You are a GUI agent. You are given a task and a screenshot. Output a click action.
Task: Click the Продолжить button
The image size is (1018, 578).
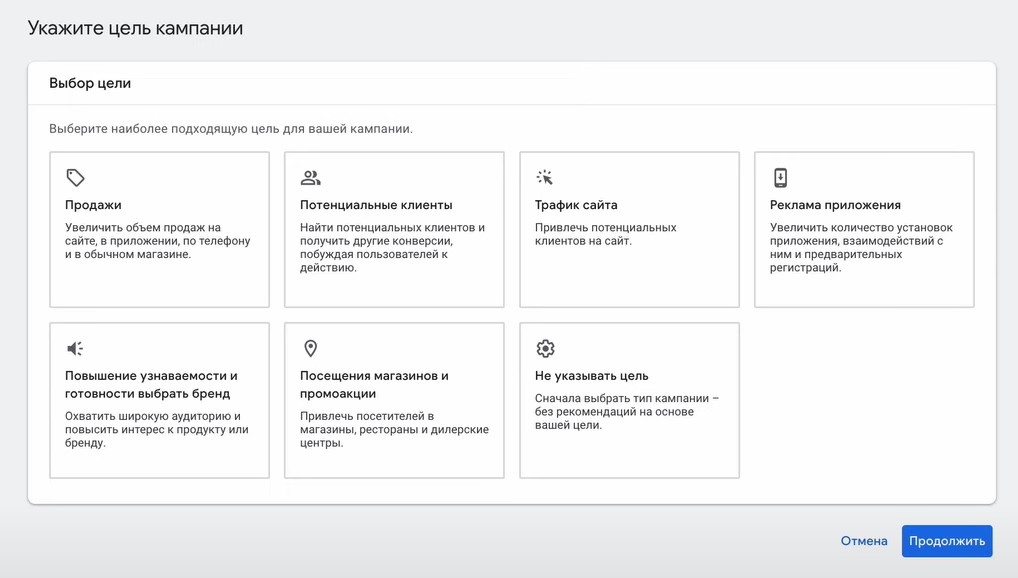[x=946, y=540]
